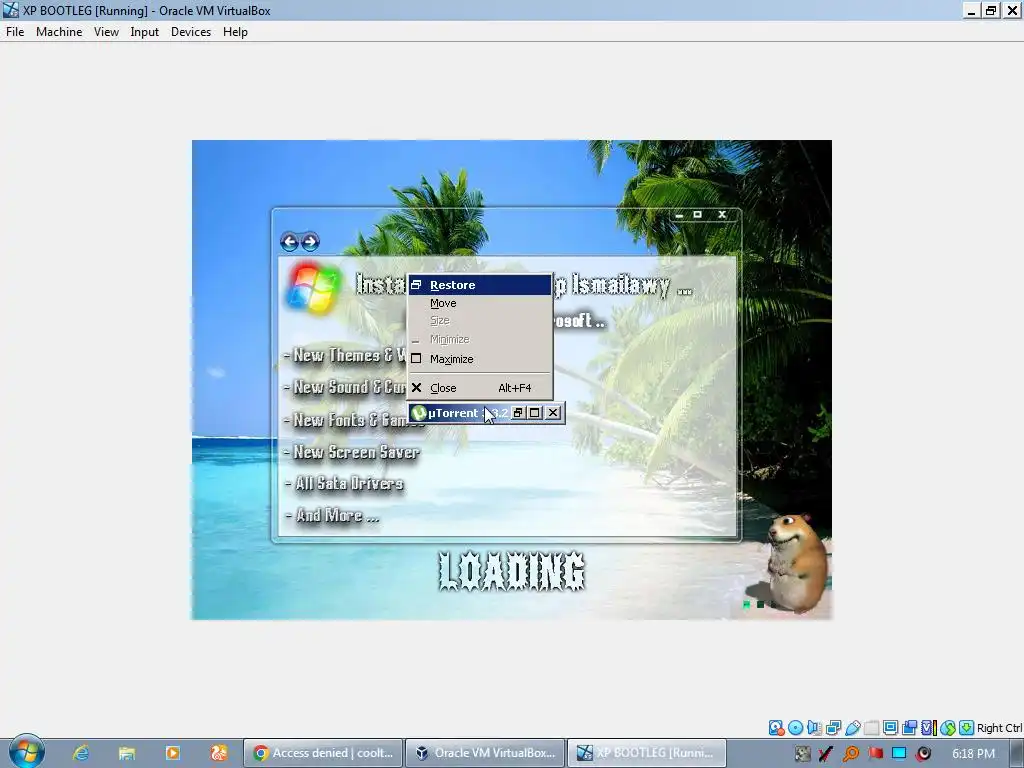Choose Move in the context menu
Image resolution: width=1024 pixels, height=768 pixels.
(x=480, y=303)
